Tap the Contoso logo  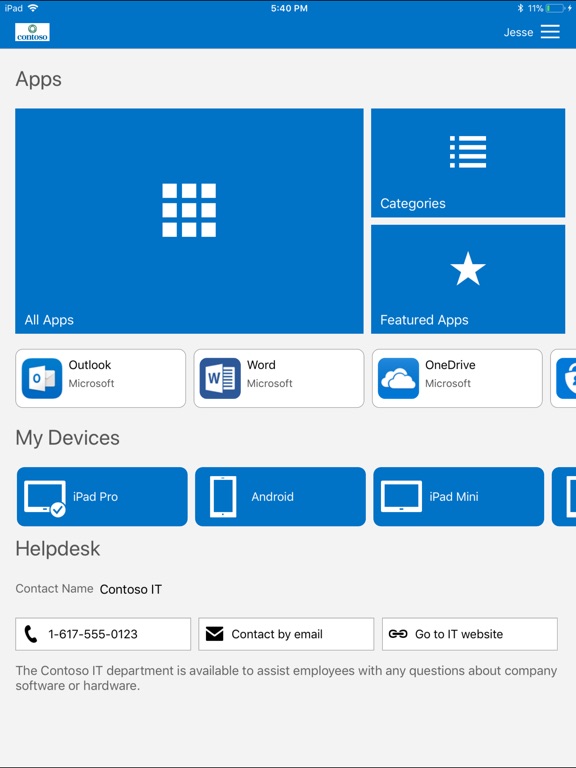(x=32, y=32)
